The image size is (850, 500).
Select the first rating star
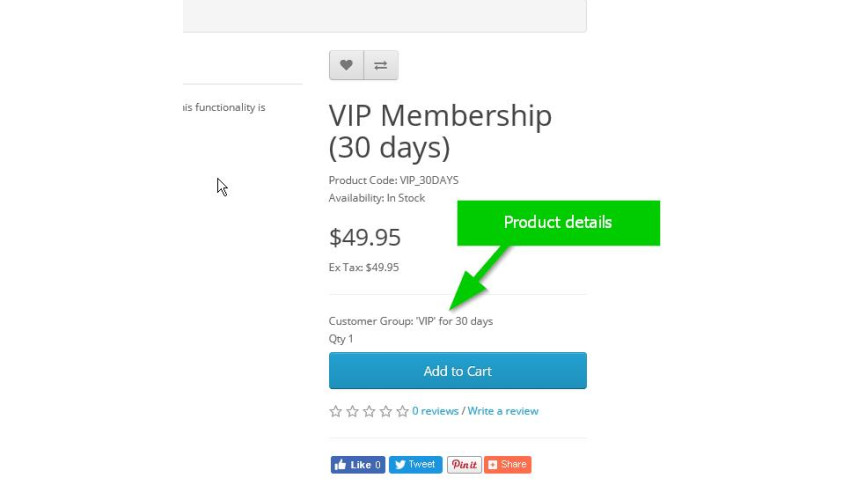point(336,412)
